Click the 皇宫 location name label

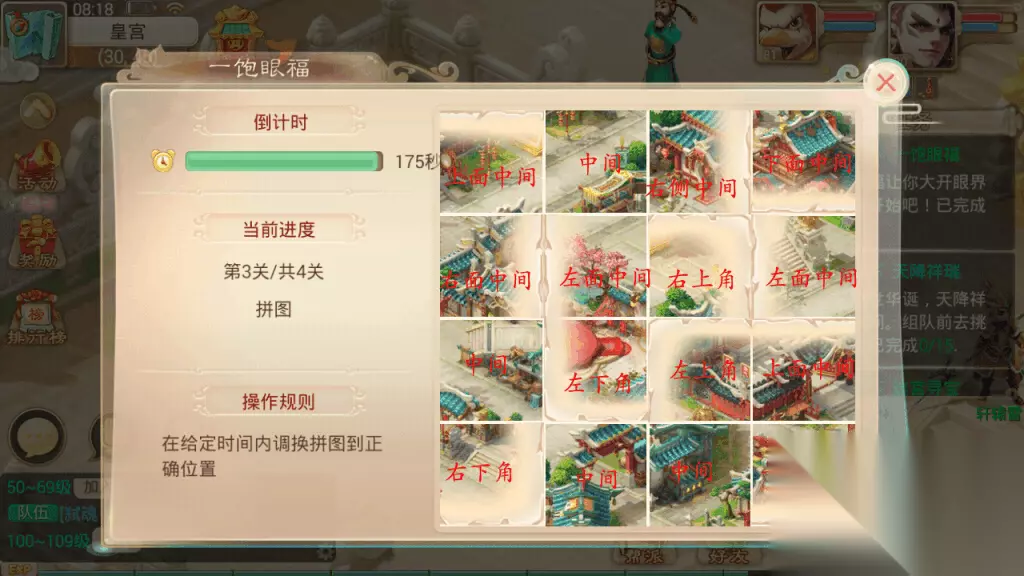click(x=129, y=31)
